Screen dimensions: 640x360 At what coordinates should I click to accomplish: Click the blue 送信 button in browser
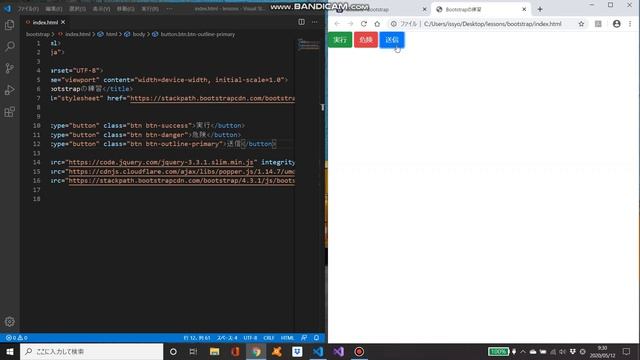pyautogui.click(x=392, y=40)
